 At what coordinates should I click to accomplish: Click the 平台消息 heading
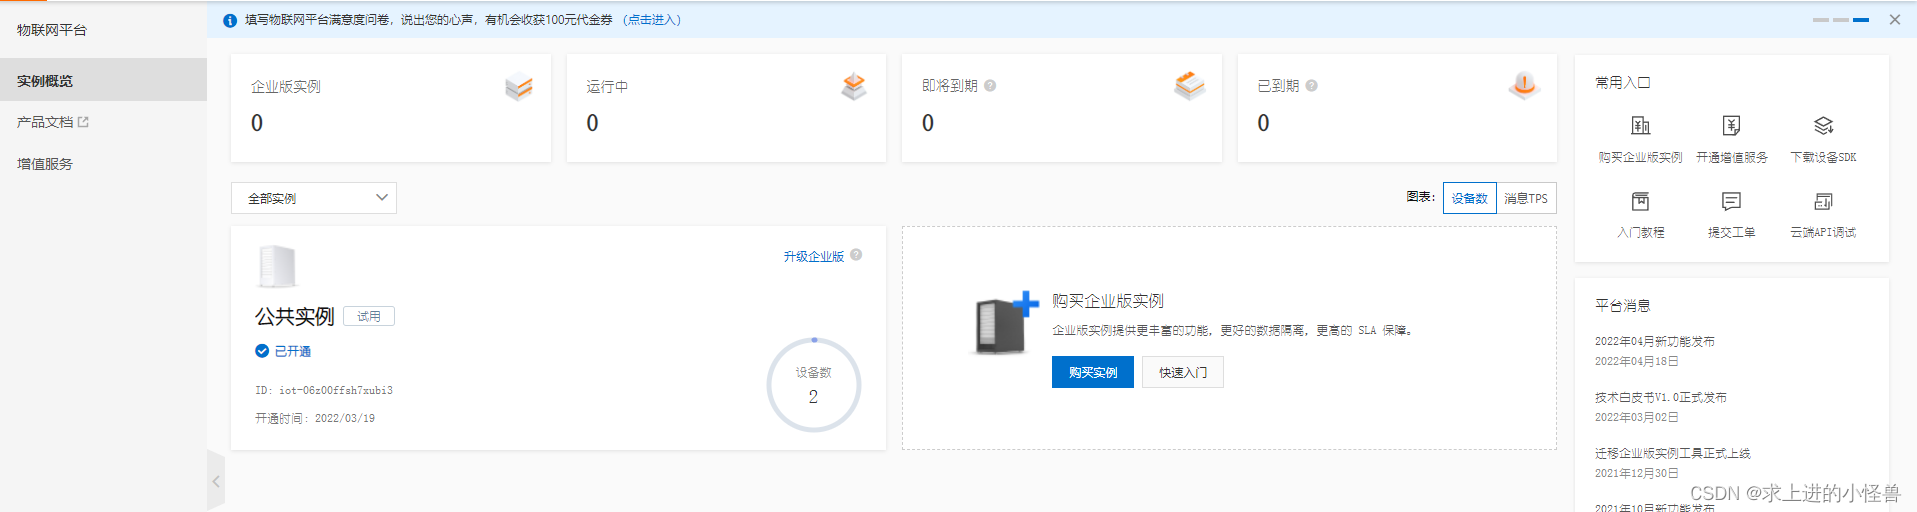(1622, 305)
